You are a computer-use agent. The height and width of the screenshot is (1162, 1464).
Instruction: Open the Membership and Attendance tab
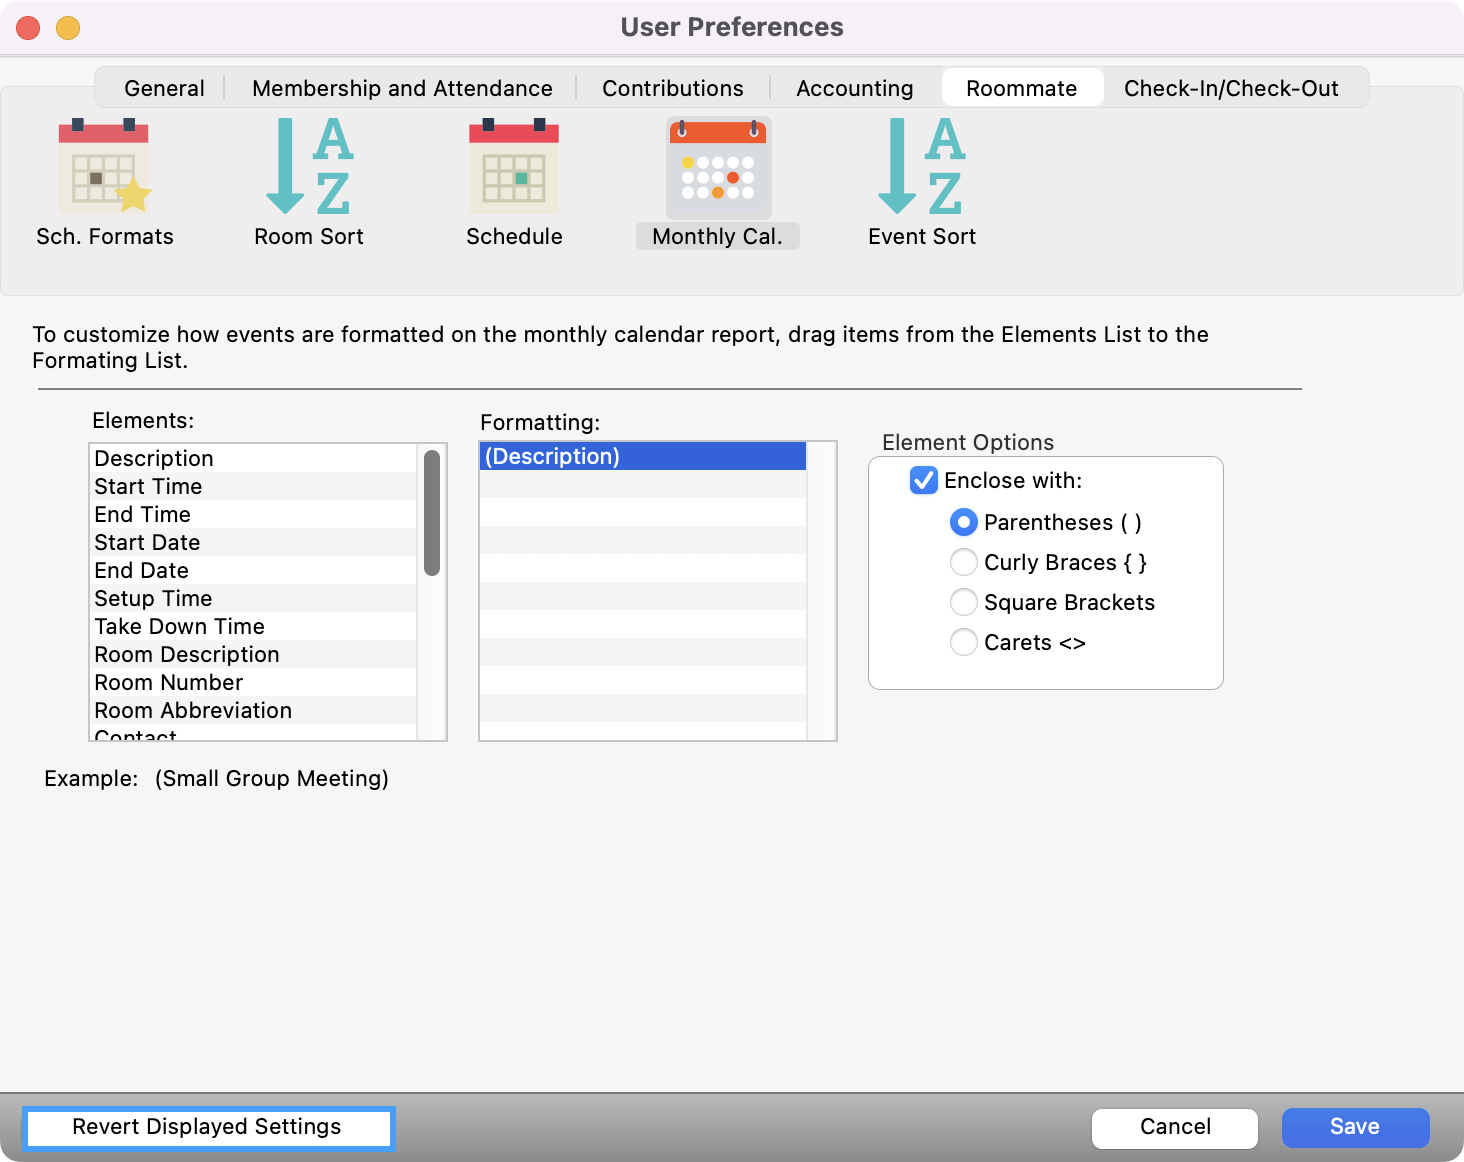click(402, 88)
